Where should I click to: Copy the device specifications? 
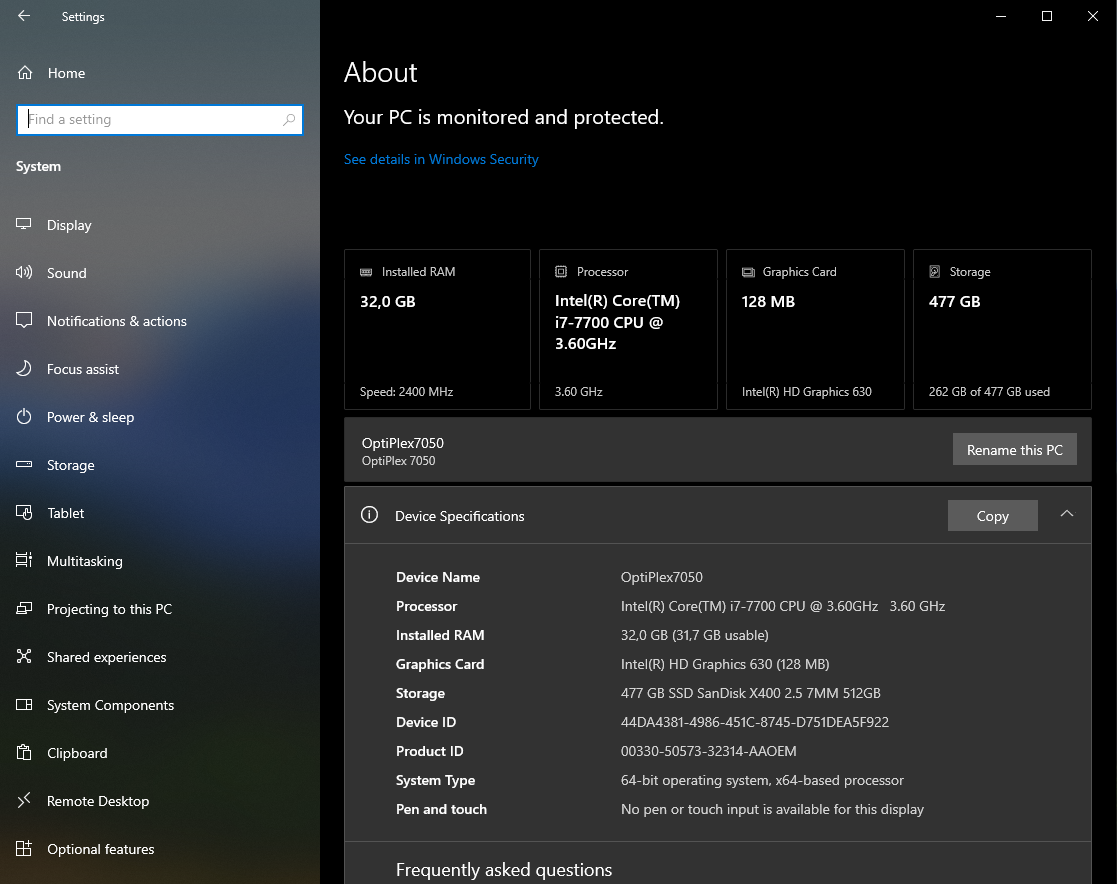992,516
